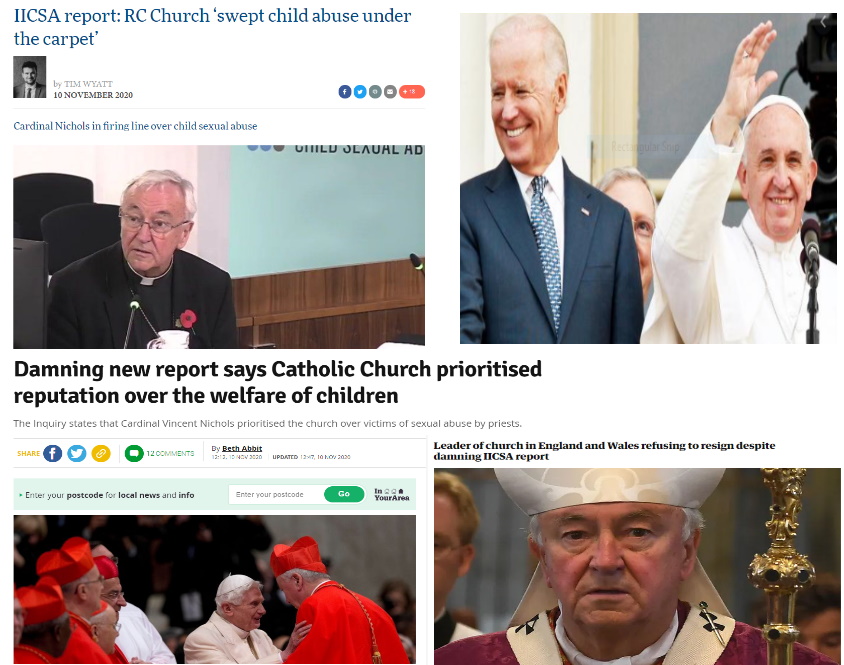Screen dimensions: 844x665
Task: Open the 12 COMMENTS link
Action: [170, 453]
